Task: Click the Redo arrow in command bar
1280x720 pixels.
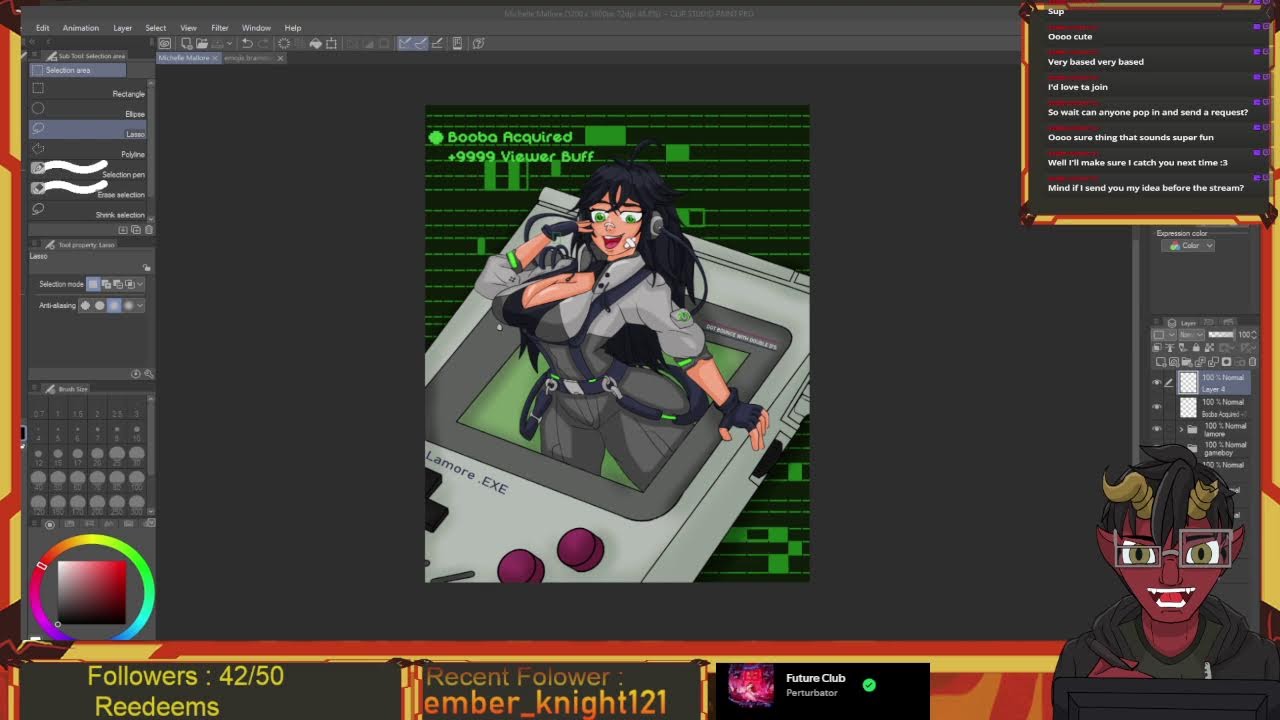Action: 264,43
